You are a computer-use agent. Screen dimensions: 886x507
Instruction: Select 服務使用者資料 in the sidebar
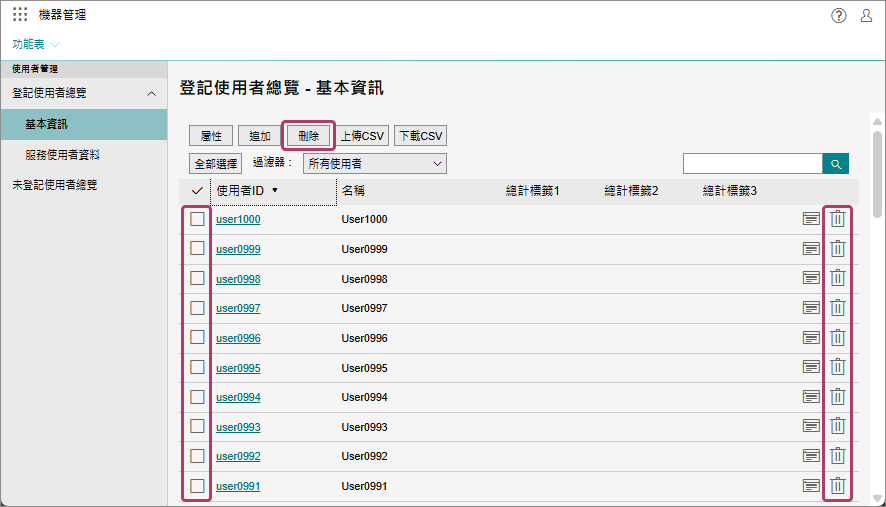click(x=62, y=155)
